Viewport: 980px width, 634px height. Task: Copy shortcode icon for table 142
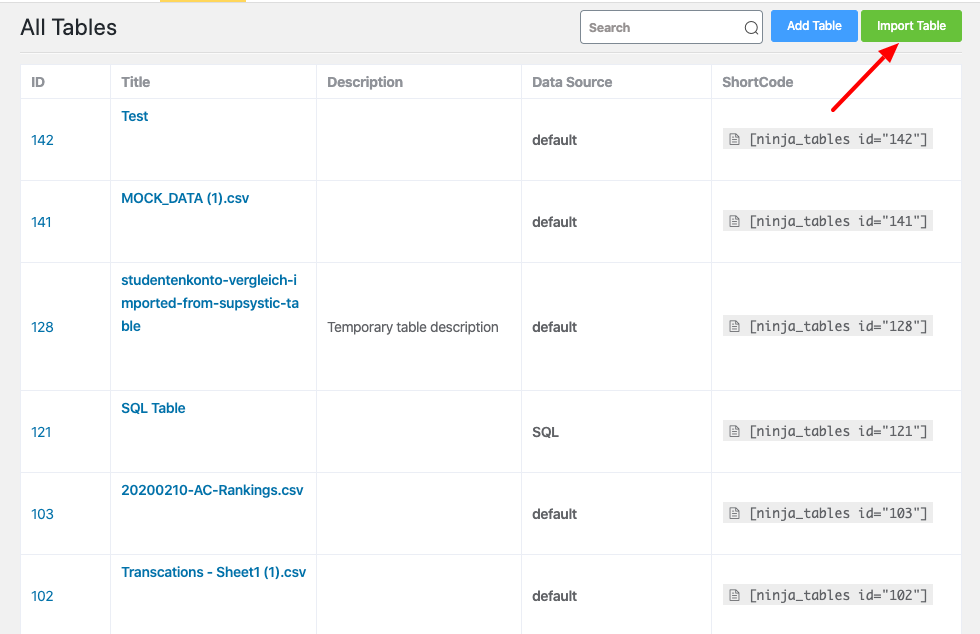(734, 140)
